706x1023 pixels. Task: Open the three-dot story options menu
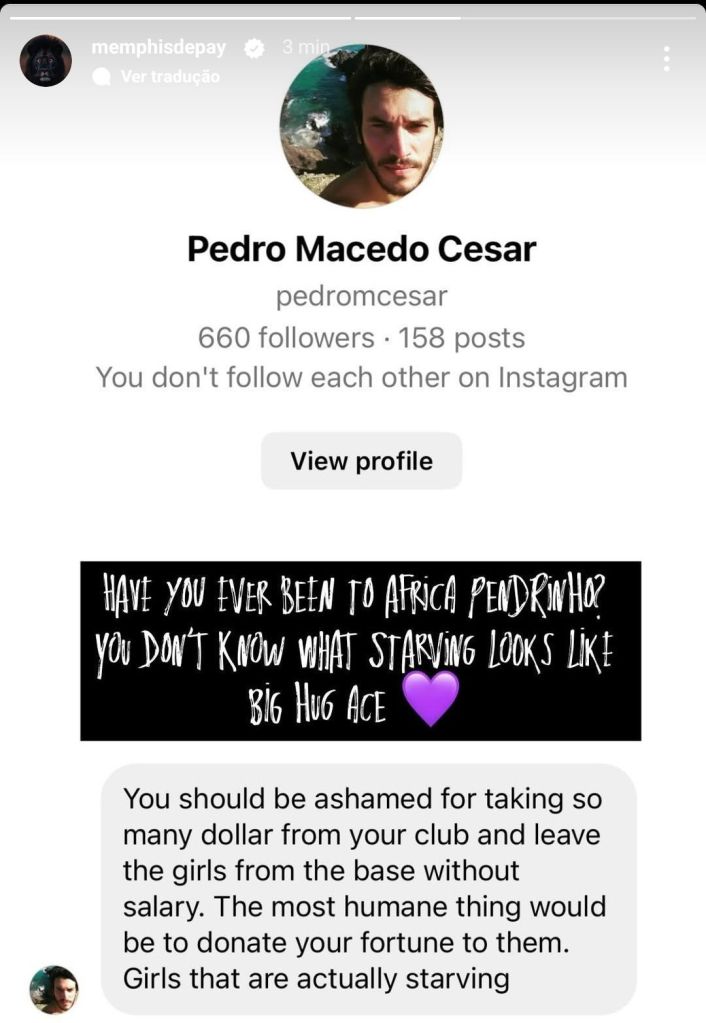click(666, 58)
